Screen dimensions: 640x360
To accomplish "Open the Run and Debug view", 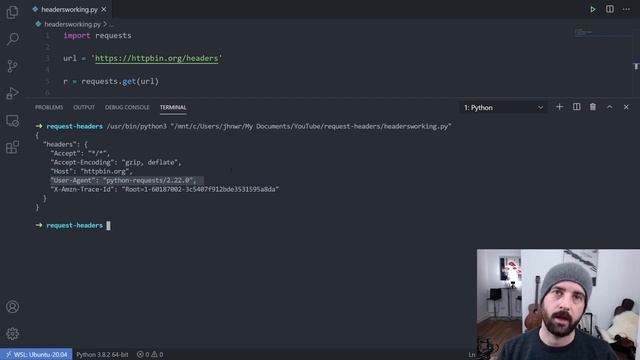I will tap(12, 93).
